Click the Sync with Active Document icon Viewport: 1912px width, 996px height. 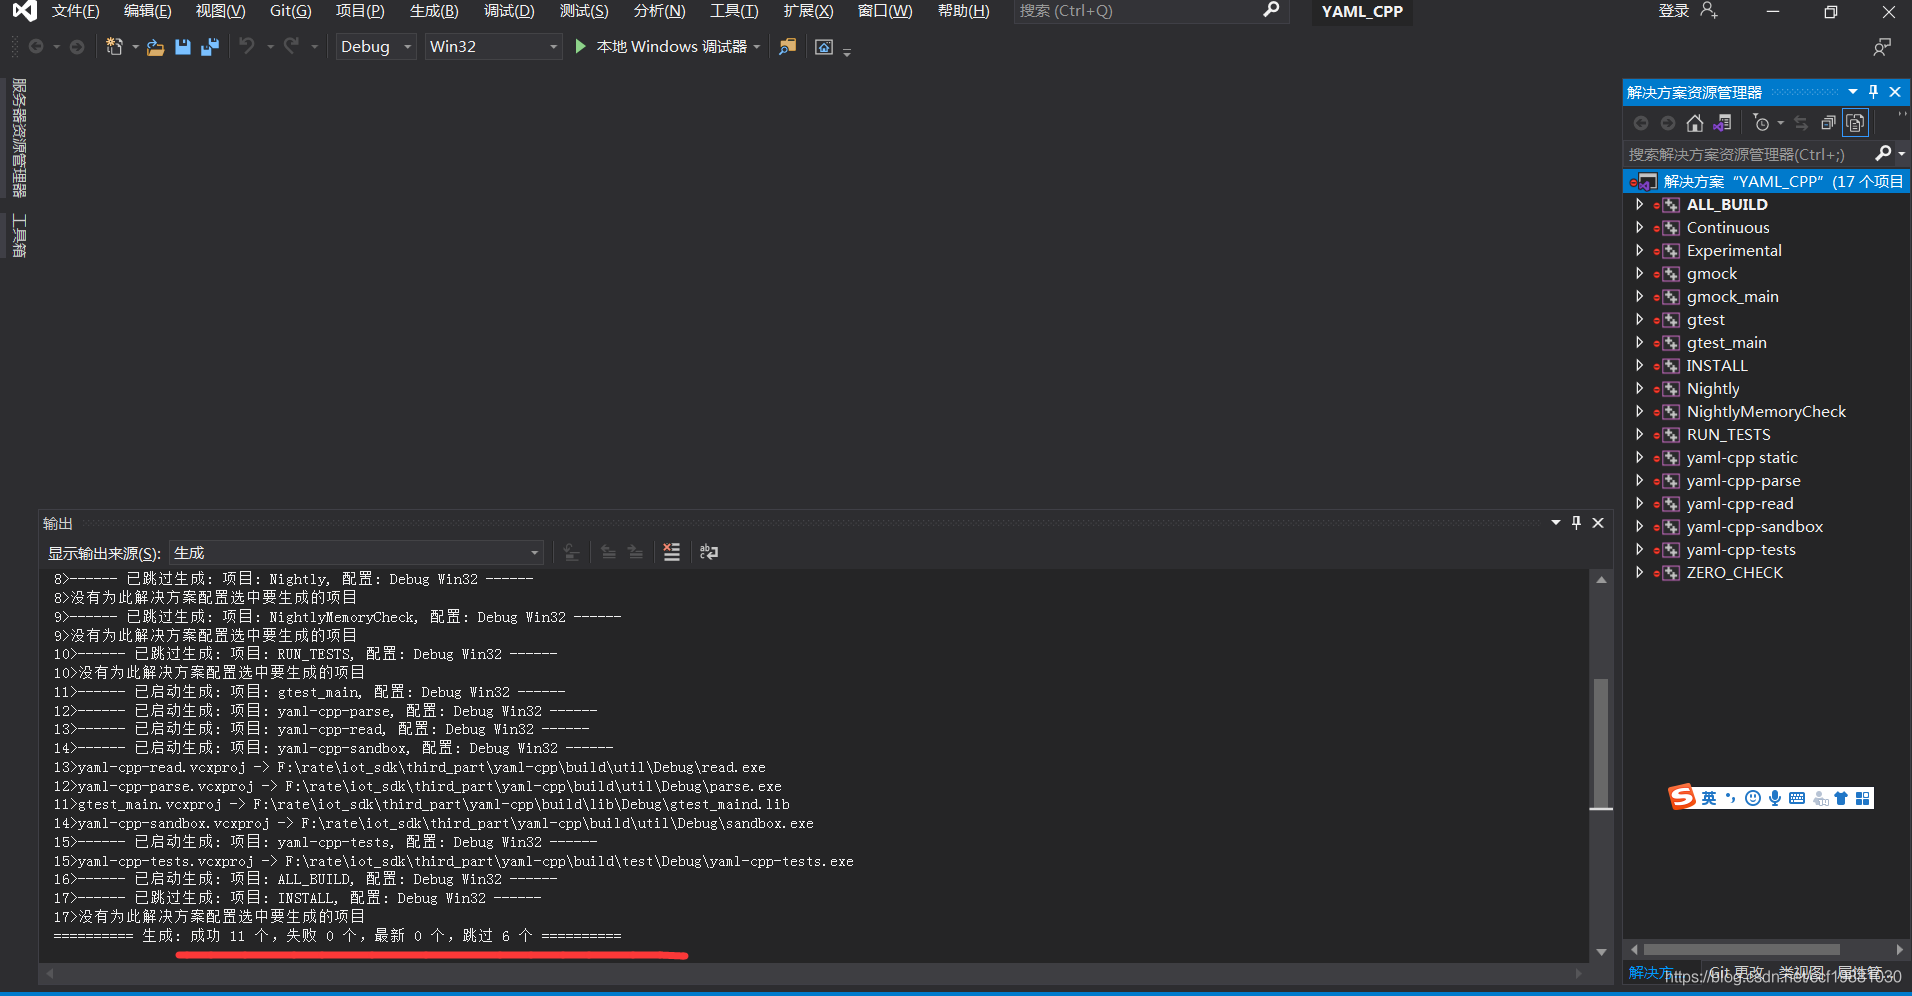pyautogui.click(x=1801, y=123)
